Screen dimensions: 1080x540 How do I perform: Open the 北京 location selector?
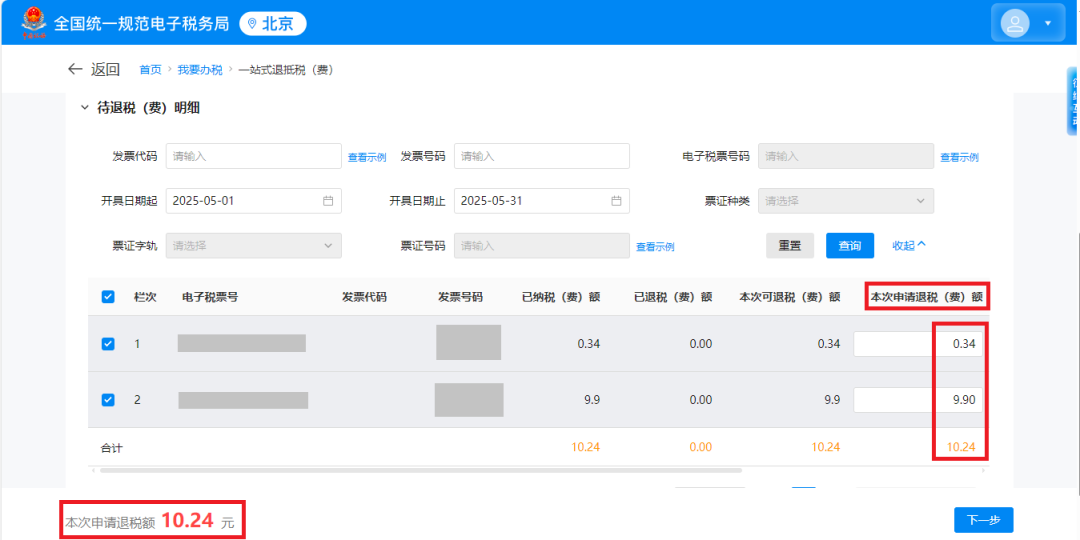[x=273, y=24]
